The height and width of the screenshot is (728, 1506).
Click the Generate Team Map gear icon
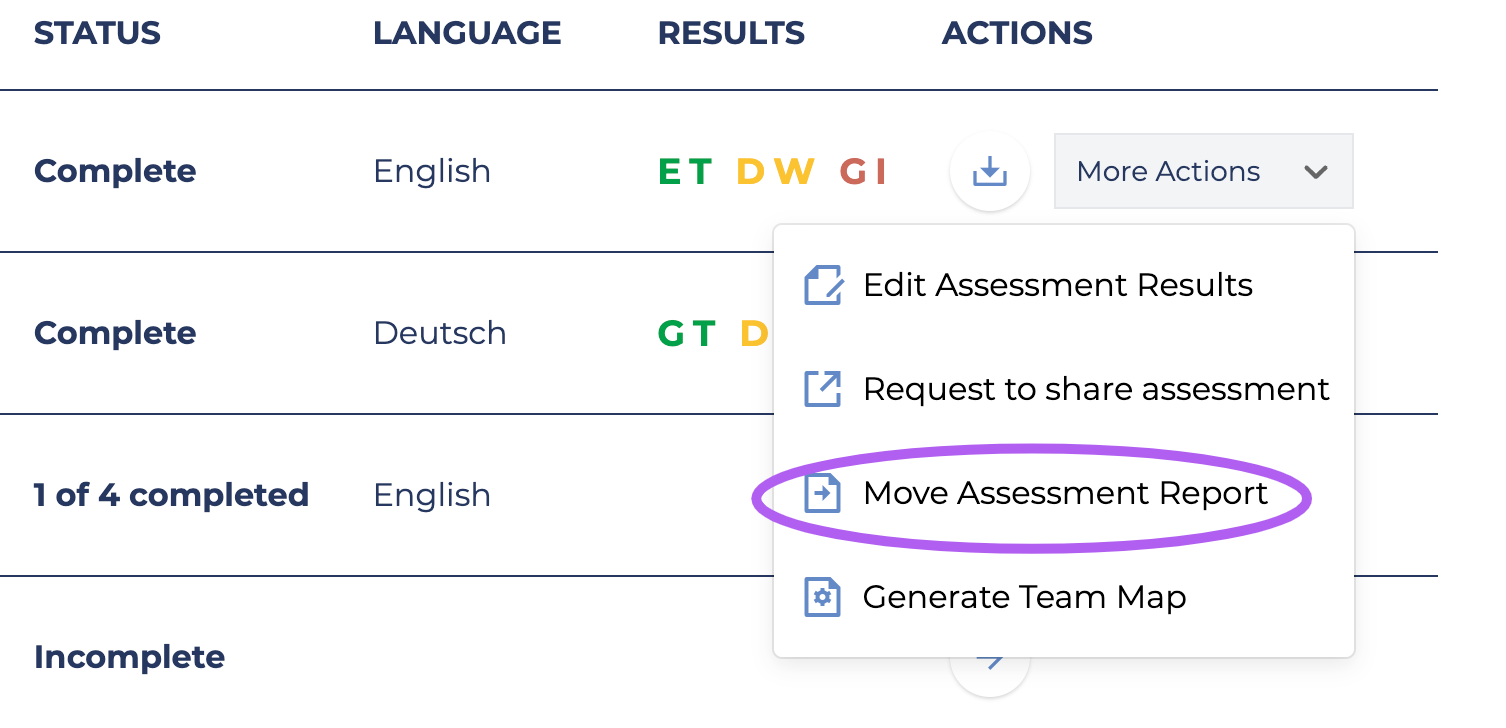pos(823,597)
